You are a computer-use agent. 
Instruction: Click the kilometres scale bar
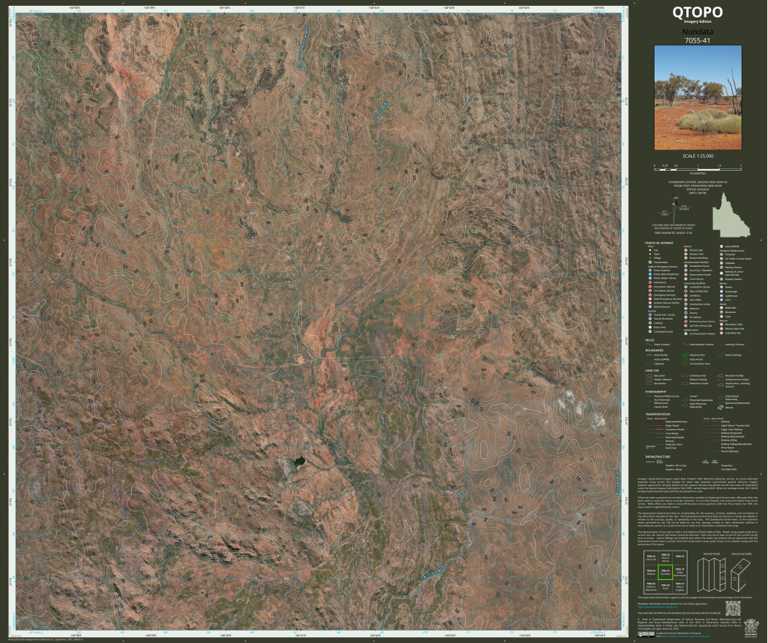pyautogui.click(x=698, y=167)
